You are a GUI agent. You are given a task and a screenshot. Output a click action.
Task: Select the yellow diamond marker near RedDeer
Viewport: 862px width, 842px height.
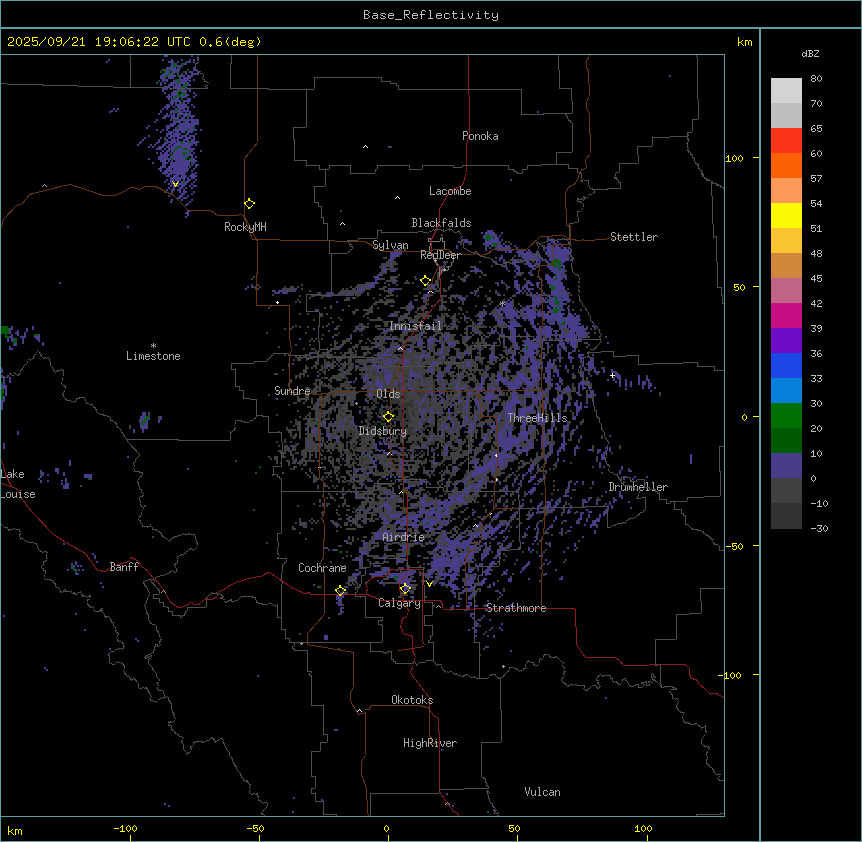pos(425,281)
